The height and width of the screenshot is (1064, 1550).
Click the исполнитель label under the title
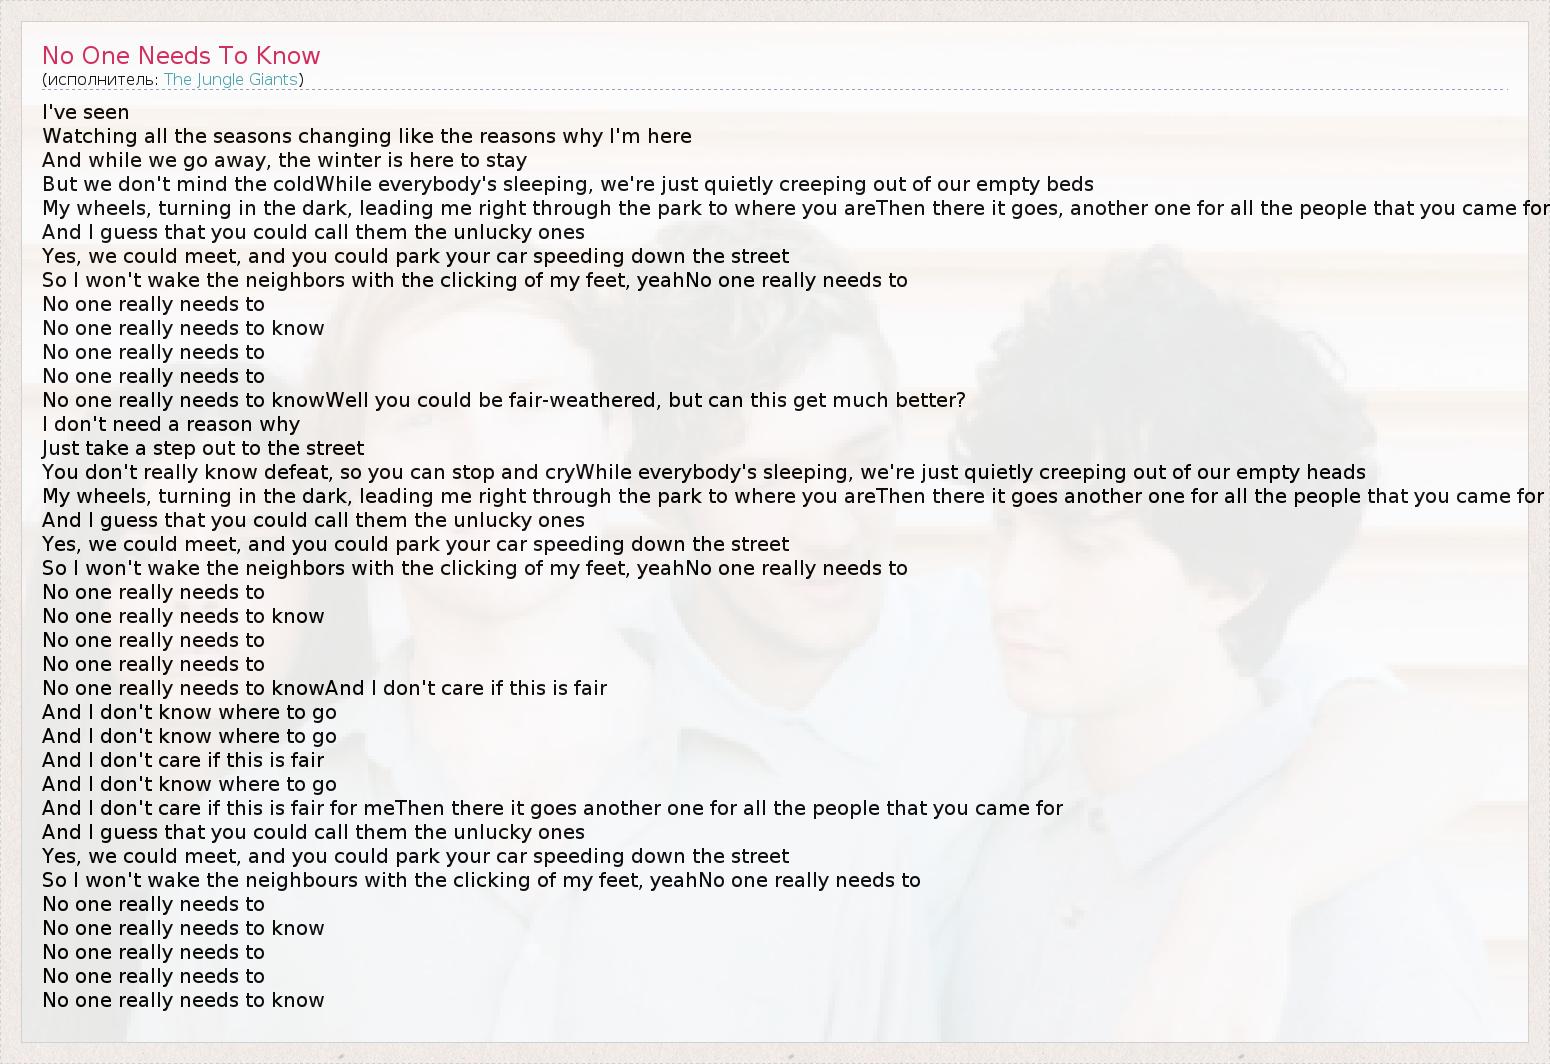[101, 79]
